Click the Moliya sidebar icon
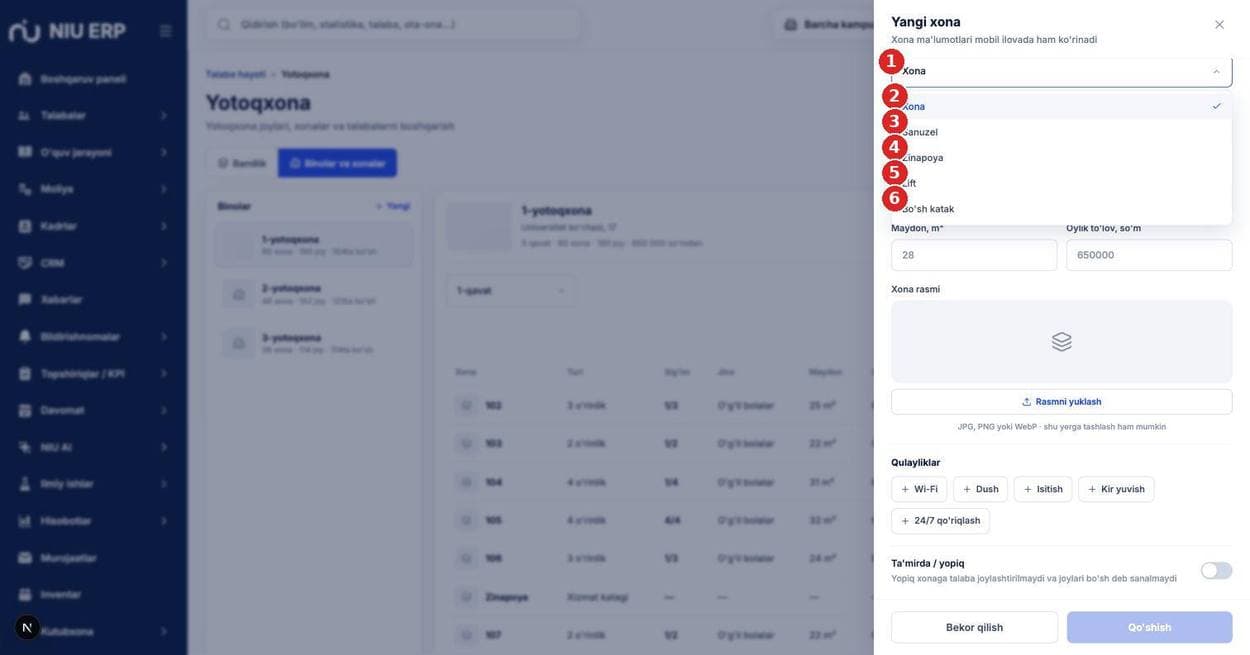The height and width of the screenshot is (655, 1250). pos(25,189)
